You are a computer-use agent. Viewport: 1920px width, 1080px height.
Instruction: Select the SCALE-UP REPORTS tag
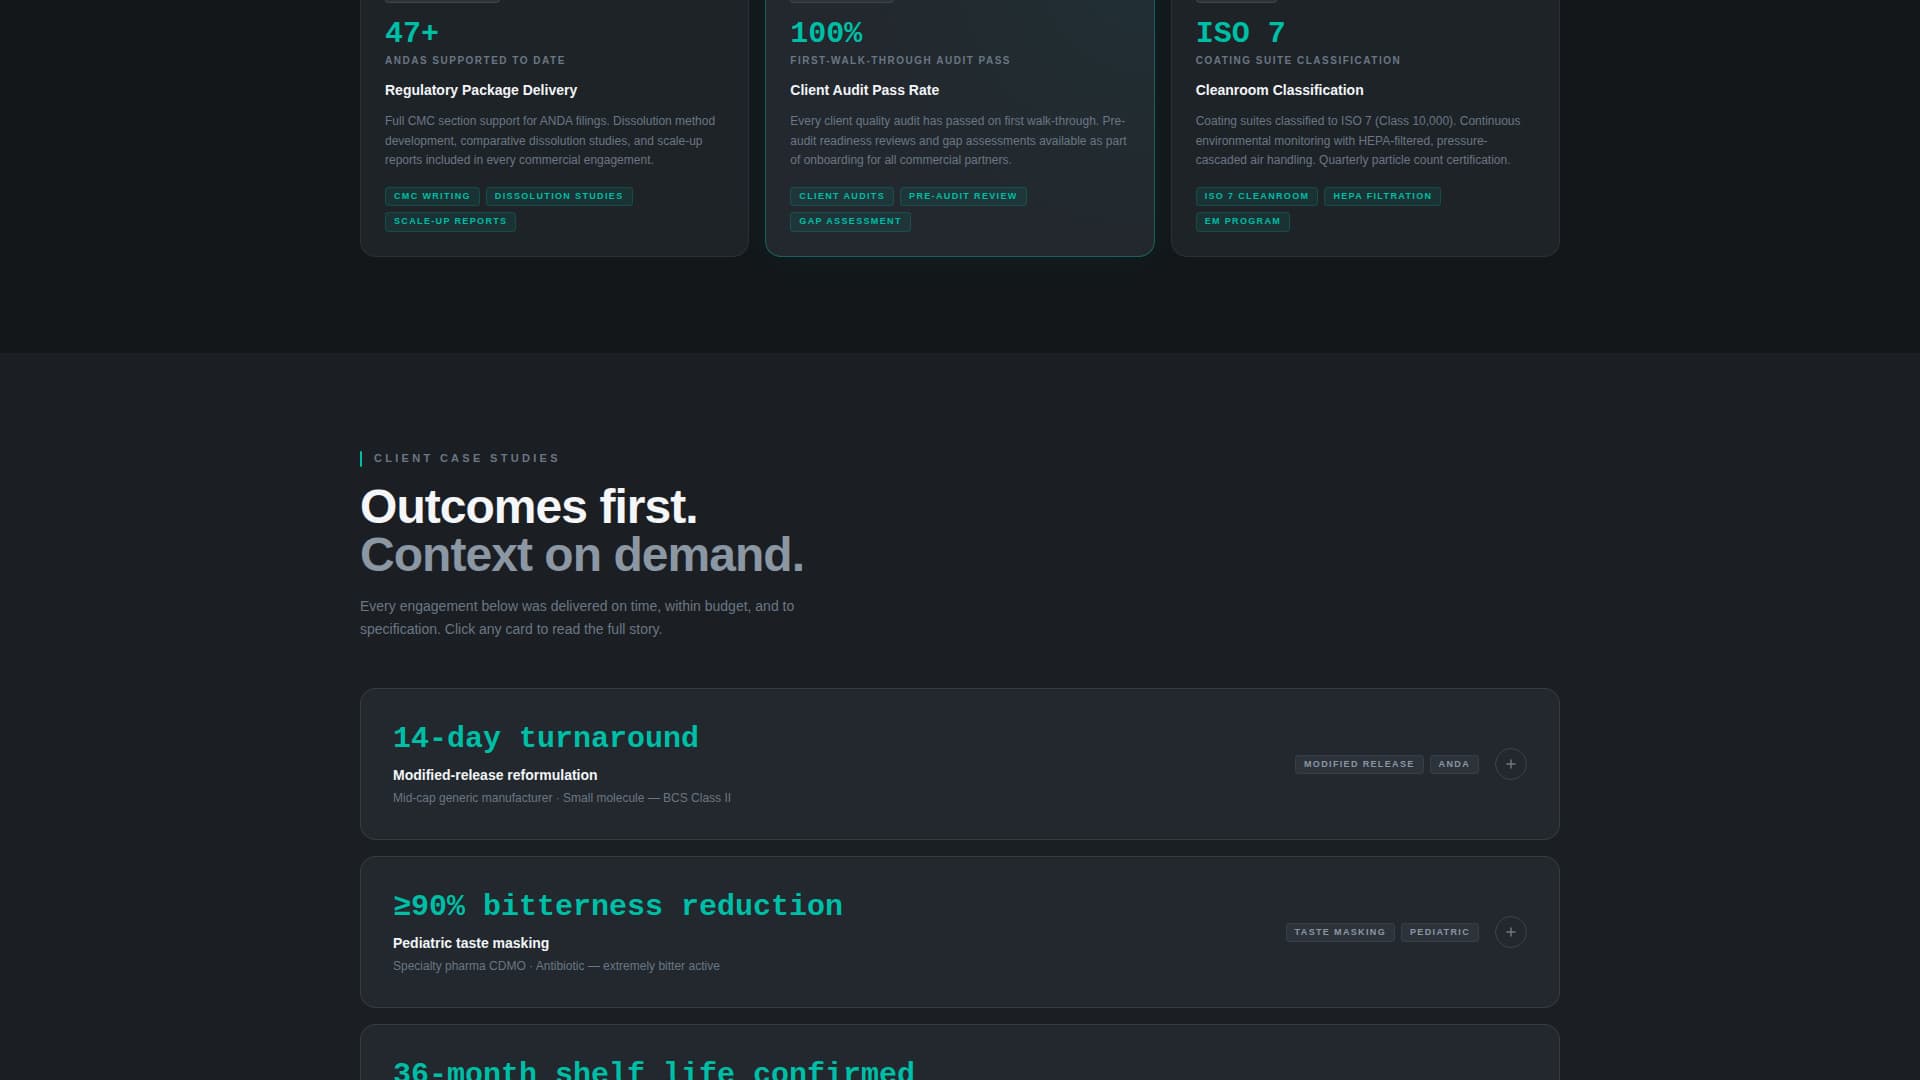(450, 221)
